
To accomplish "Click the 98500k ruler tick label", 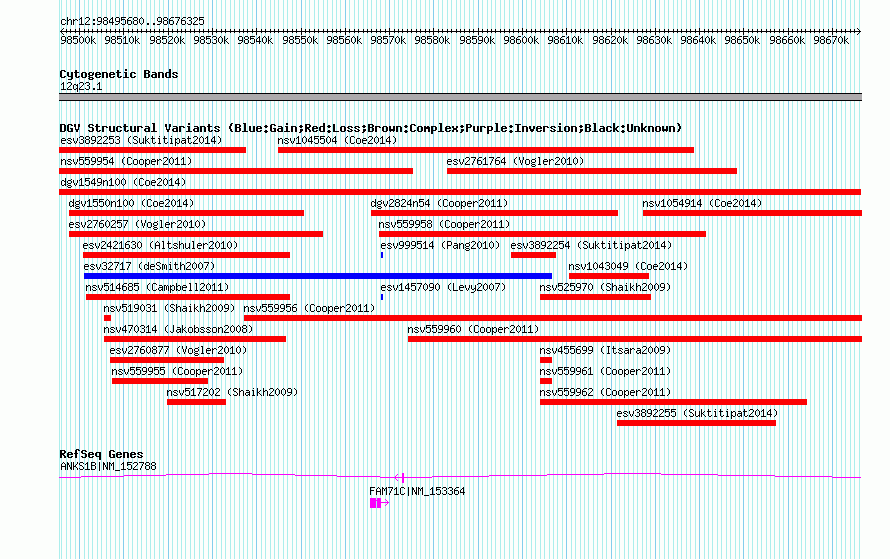I will click(78, 40).
